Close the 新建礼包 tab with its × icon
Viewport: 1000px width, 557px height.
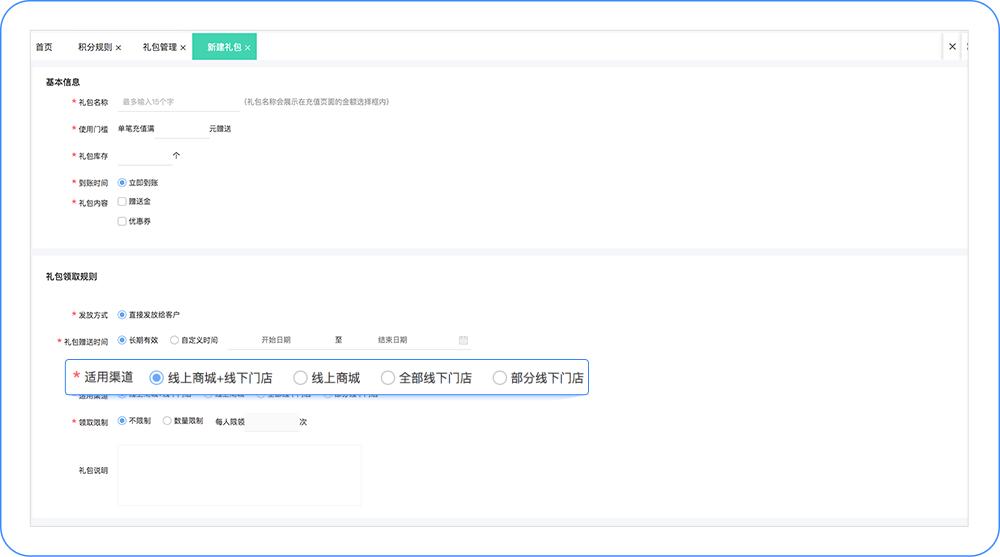coord(247,48)
